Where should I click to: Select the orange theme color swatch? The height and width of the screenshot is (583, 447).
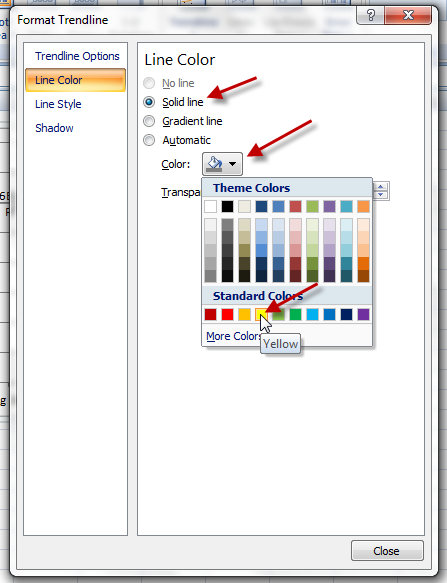[363, 206]
